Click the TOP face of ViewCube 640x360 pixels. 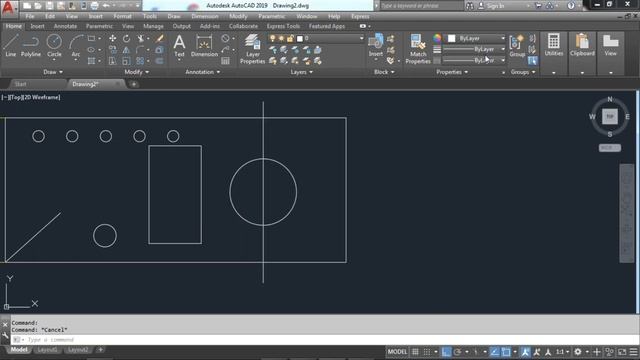[x=610, y=116]
